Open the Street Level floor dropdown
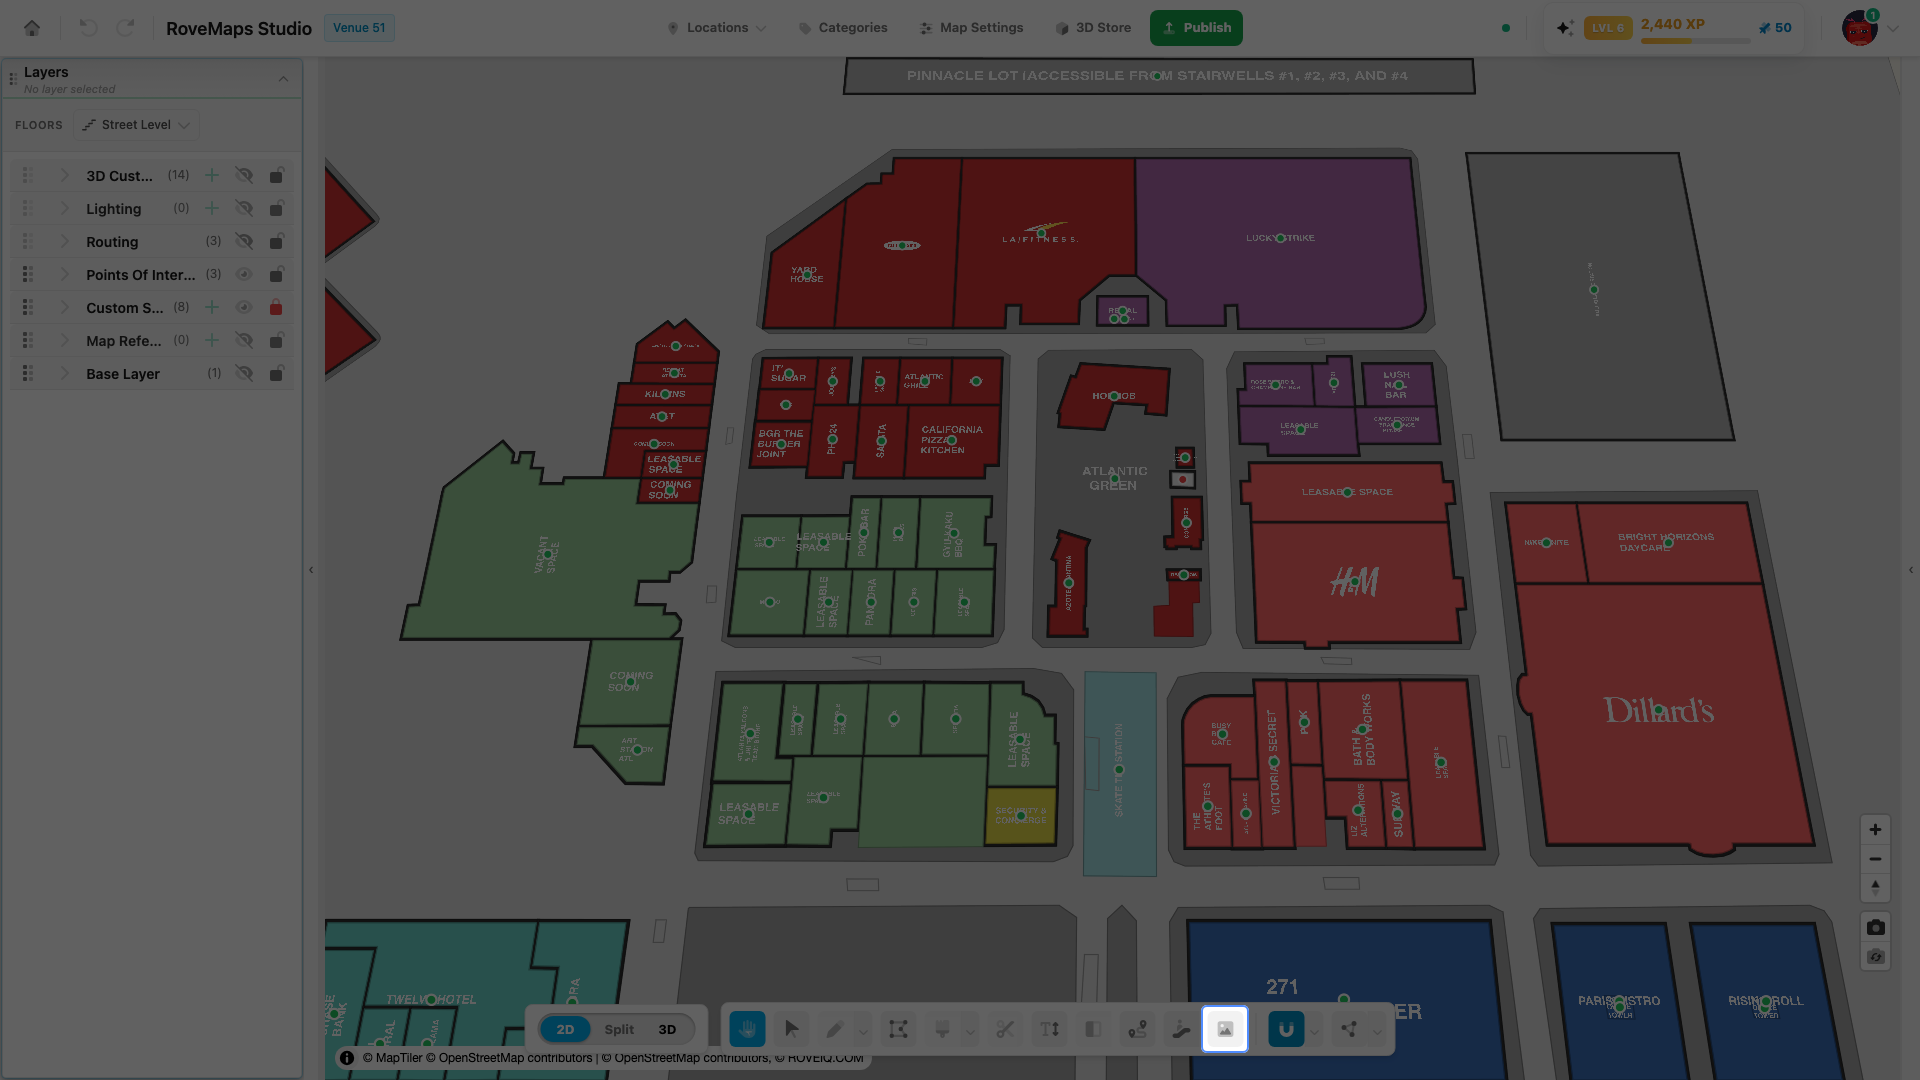The width and height of the screenshot is (1920, 1080). tap(136, 125)
